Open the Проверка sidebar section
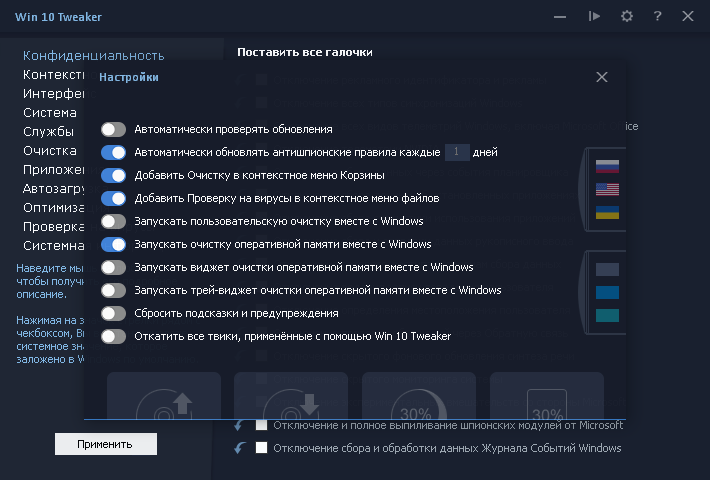Screen dimensions: 710x480 point(53,227)
